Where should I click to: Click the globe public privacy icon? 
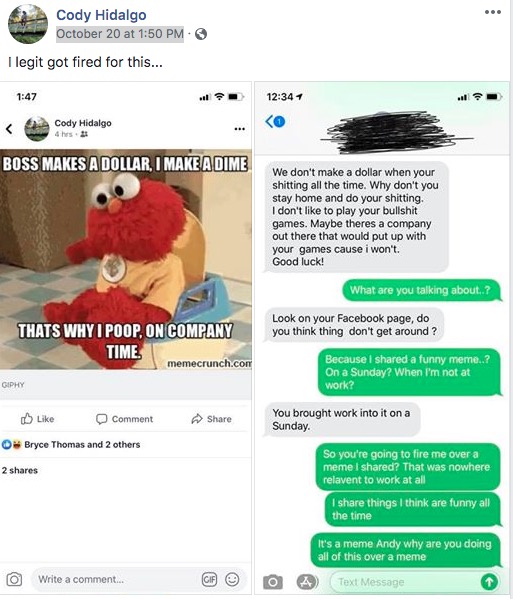[x=201, y=34]
